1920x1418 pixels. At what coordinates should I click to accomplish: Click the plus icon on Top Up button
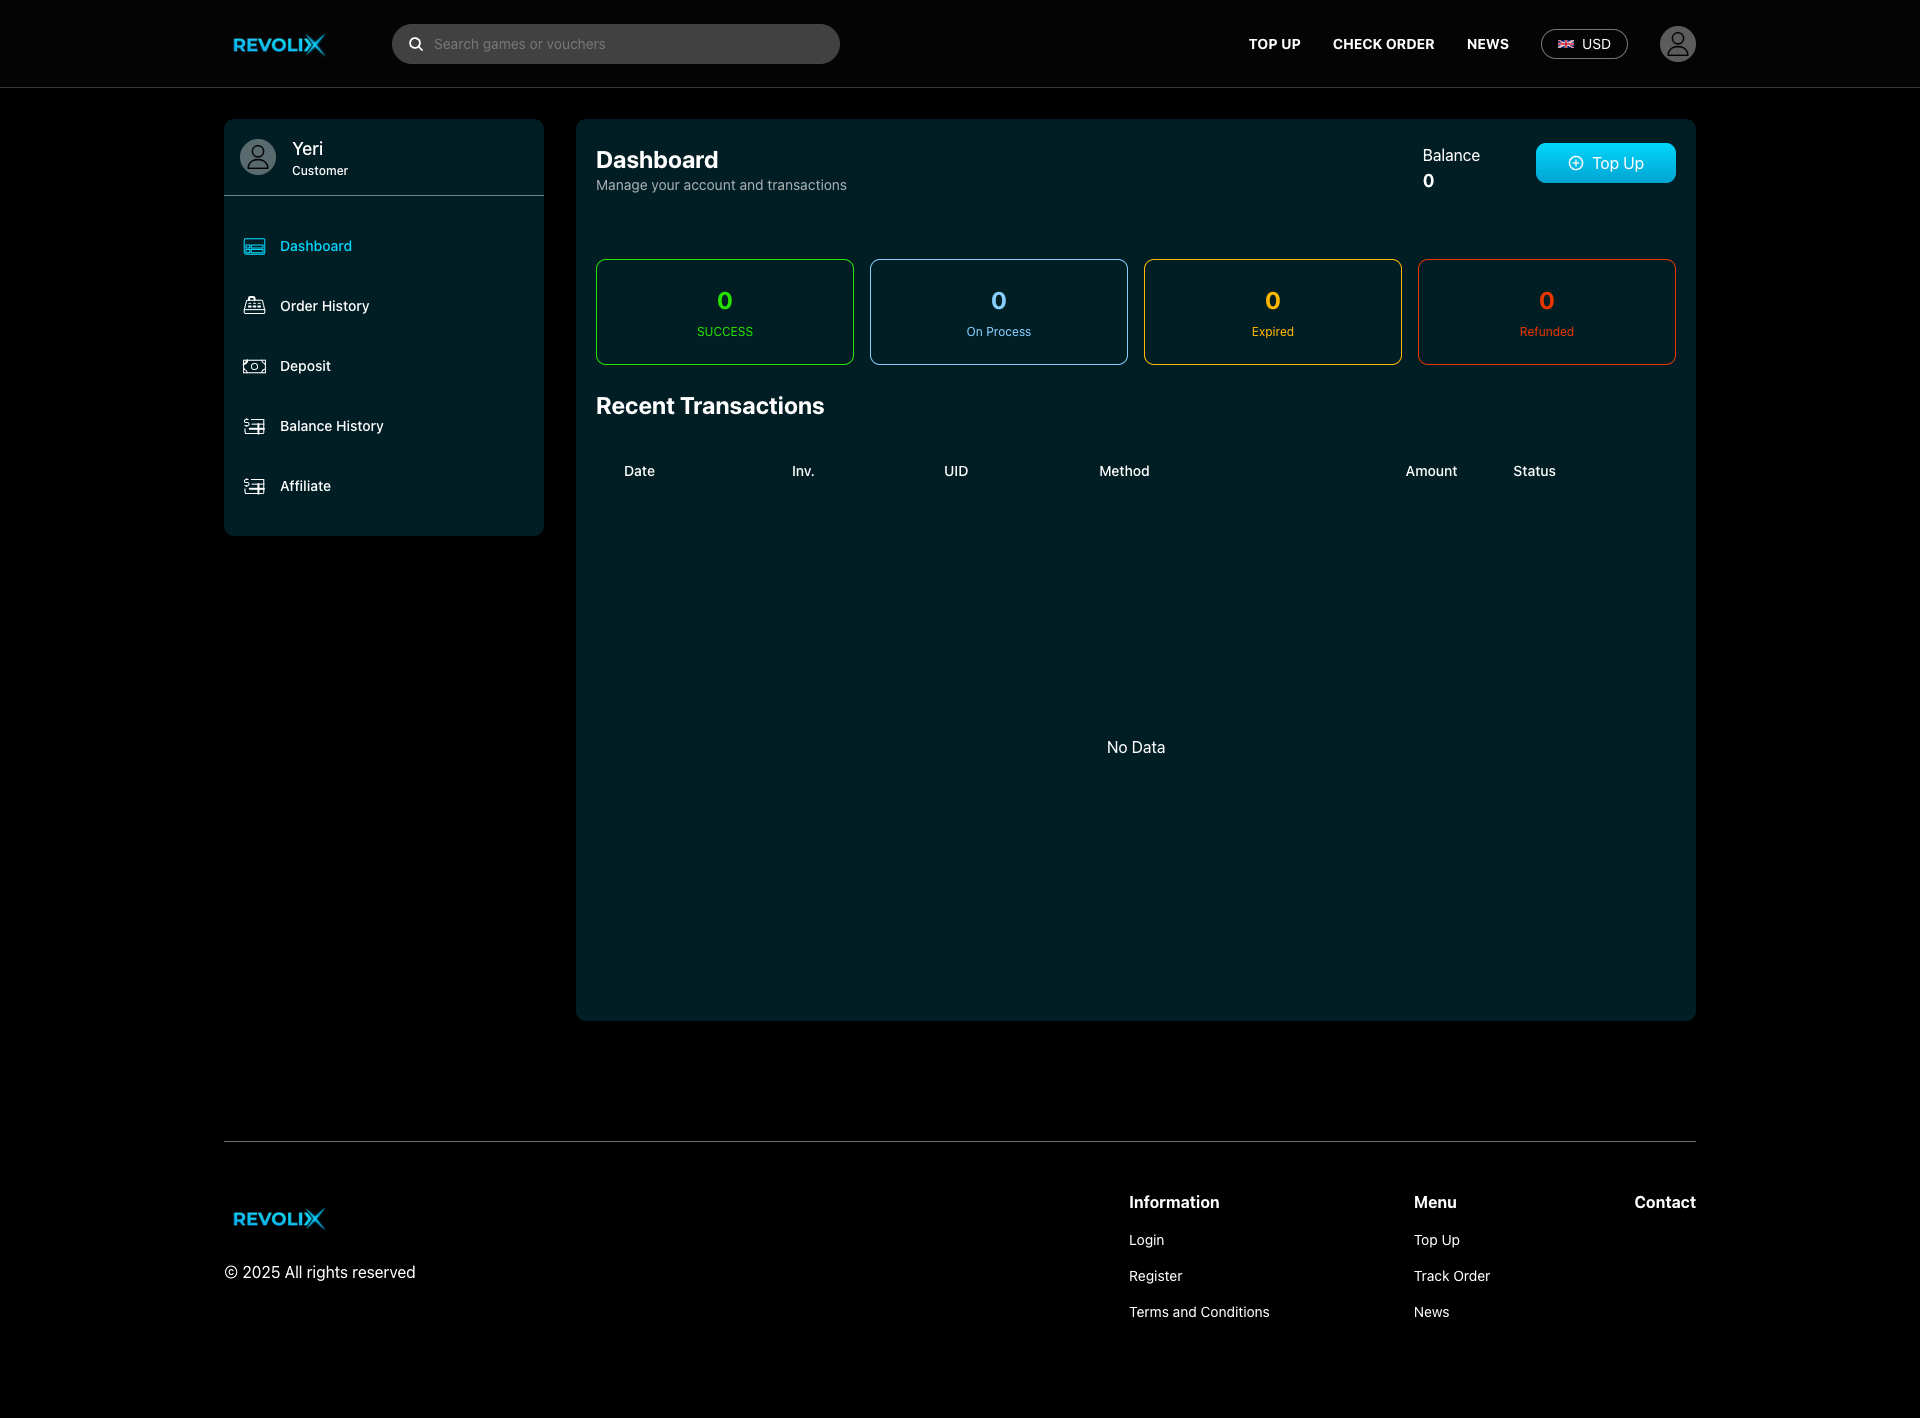coord(1576,163)
